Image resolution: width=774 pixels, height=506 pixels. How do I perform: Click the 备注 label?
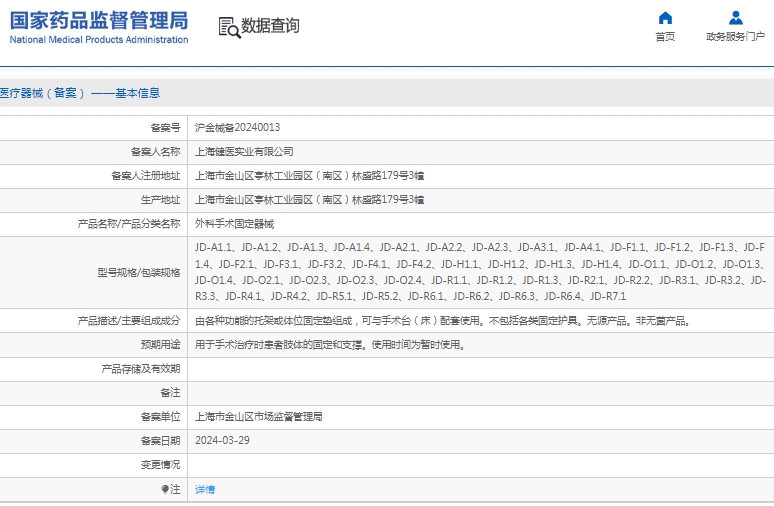(170, 393)
